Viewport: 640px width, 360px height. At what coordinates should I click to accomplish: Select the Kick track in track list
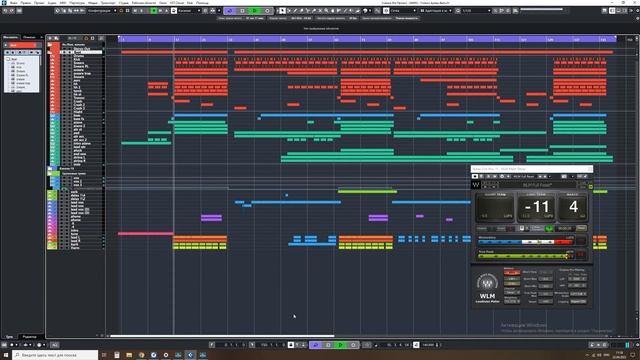point(77,59)
